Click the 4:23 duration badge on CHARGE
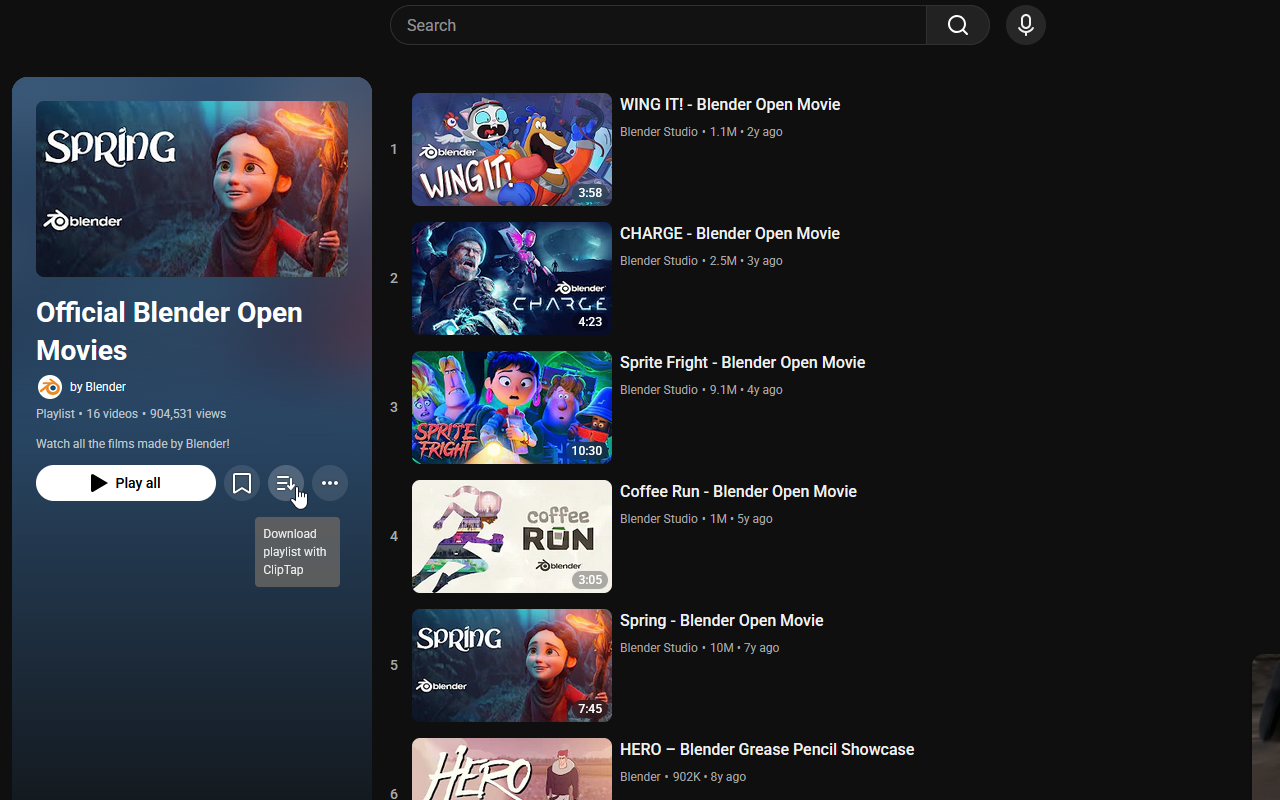 click(590, 322)
